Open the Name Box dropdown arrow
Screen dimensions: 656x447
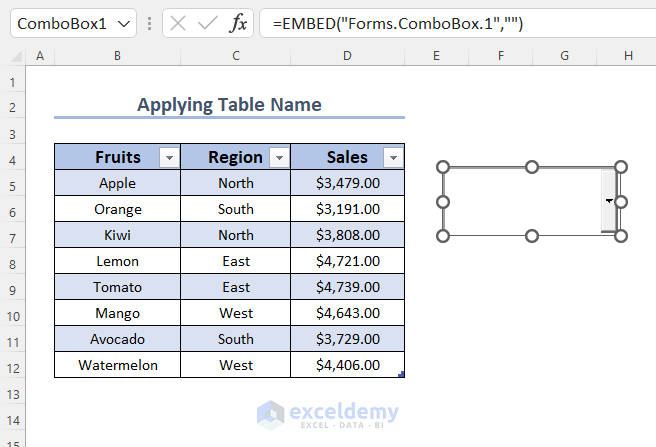tap(124, 23)
